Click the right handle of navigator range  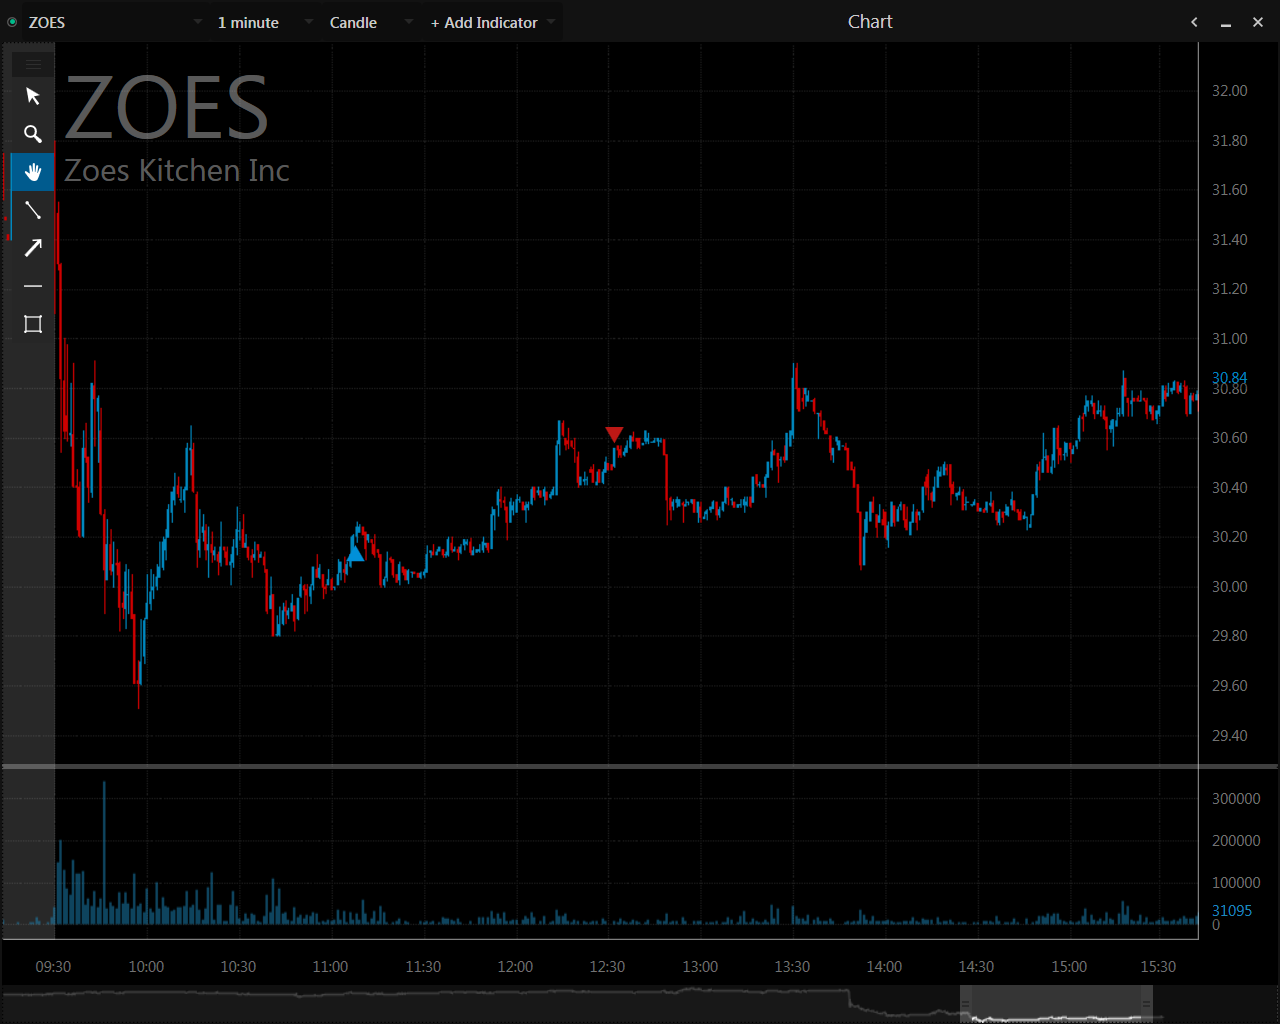1147,1004
